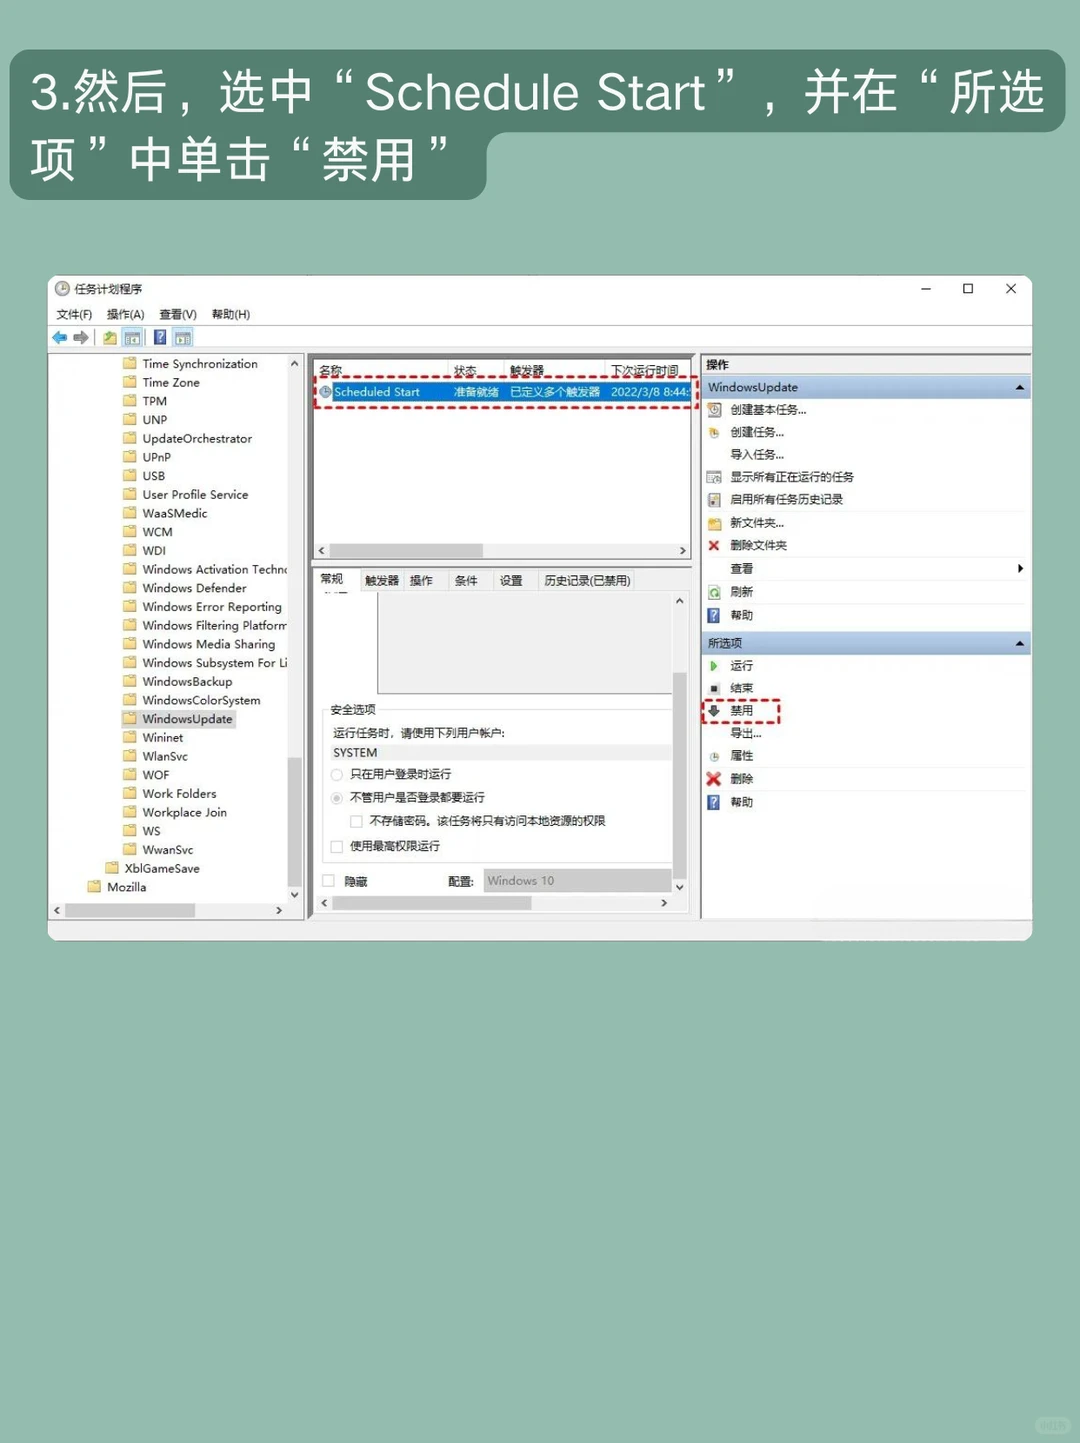Click the Mozilla folder icon

94,887
